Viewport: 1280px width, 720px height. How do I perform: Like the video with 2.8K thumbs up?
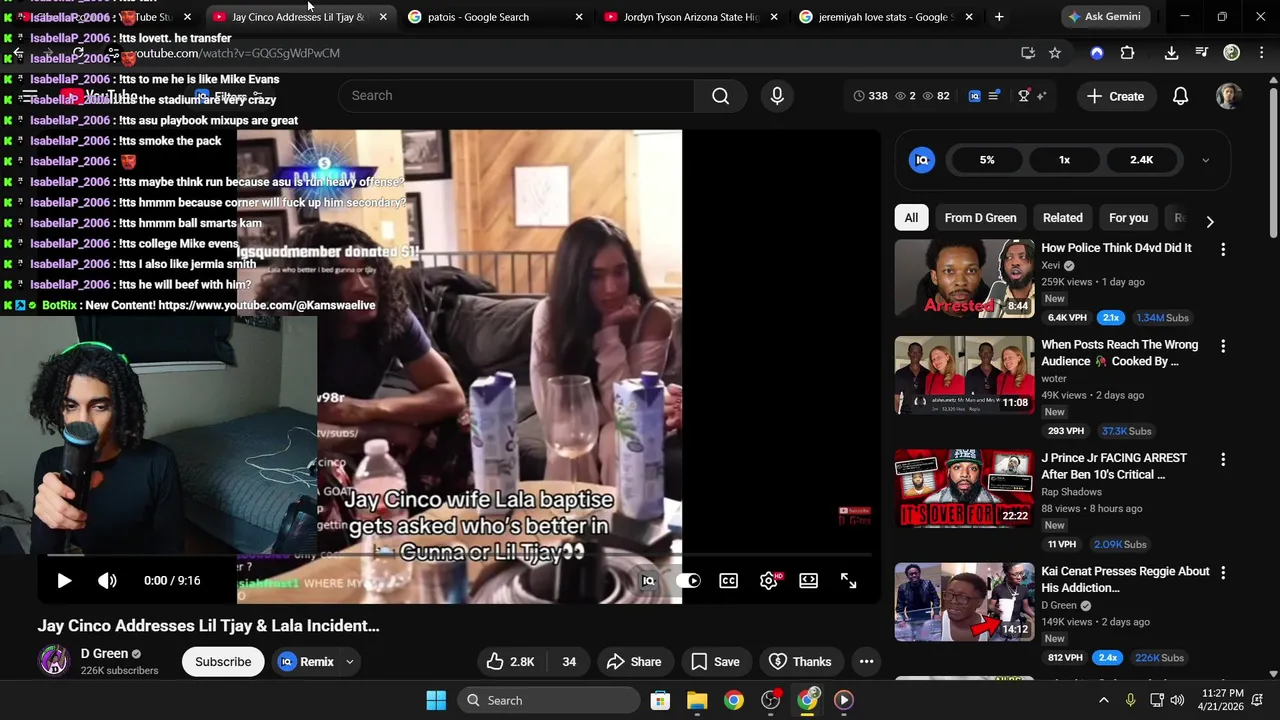[x=510, y=662]
